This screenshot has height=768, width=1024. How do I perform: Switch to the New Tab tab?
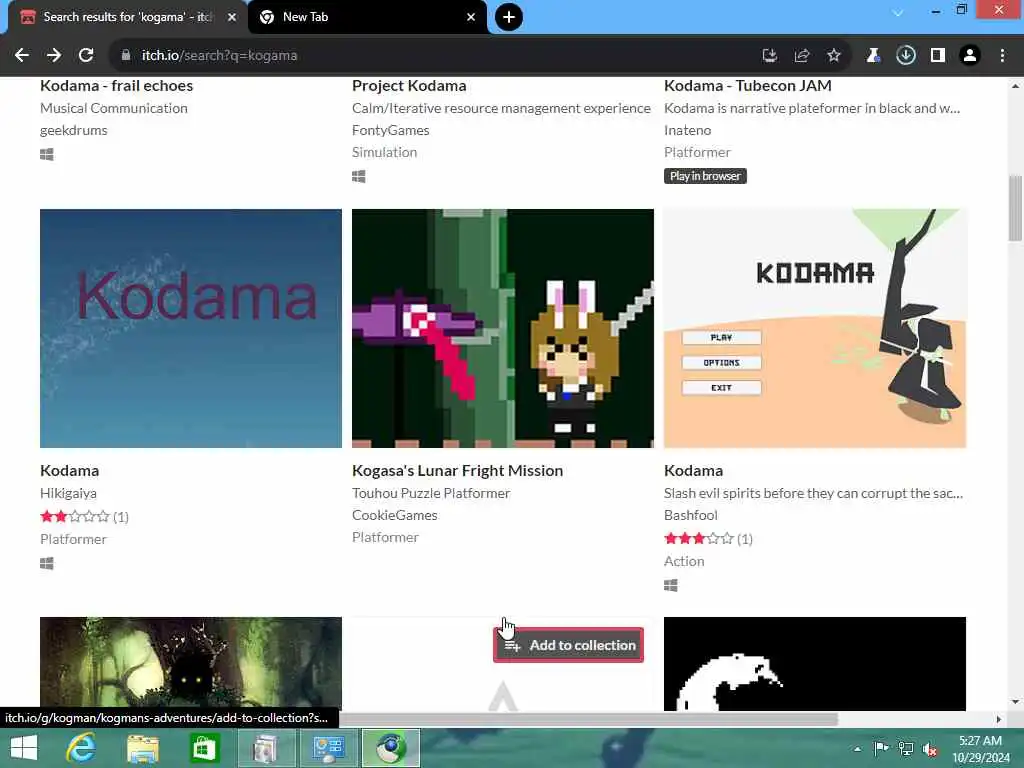click(368, 17)
